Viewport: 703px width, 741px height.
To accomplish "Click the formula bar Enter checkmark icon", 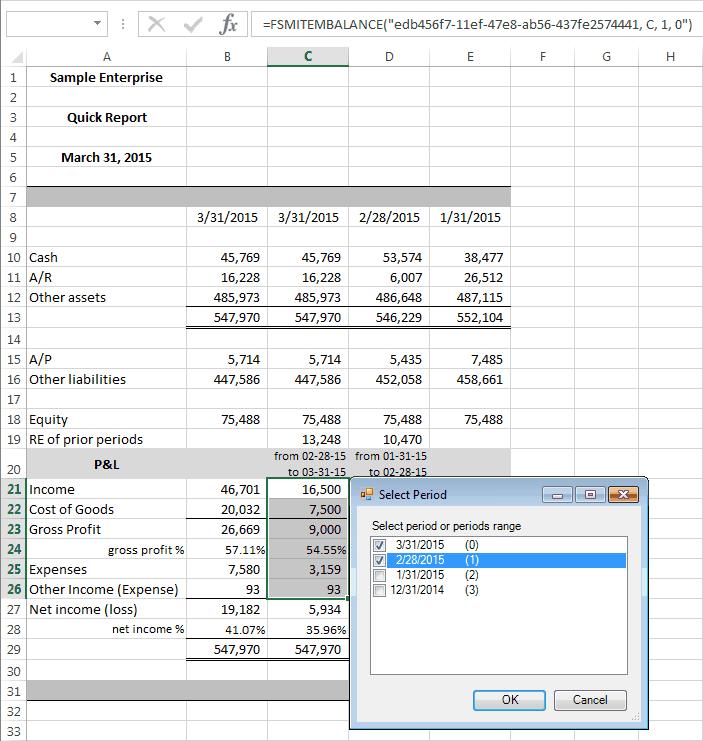I will 192,24.
